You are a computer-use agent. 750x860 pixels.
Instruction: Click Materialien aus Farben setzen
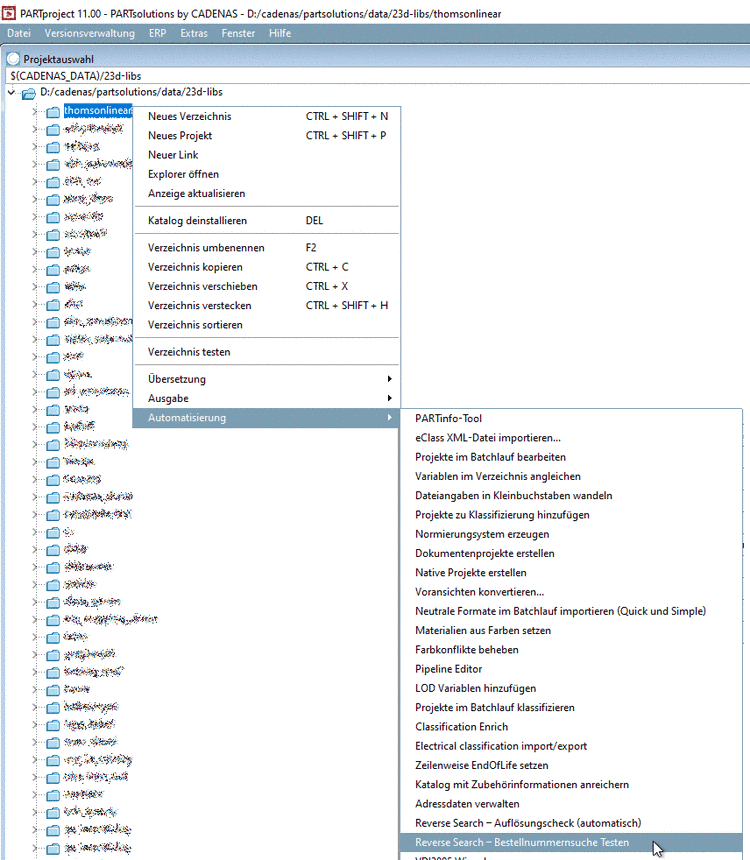pos(571,630)
